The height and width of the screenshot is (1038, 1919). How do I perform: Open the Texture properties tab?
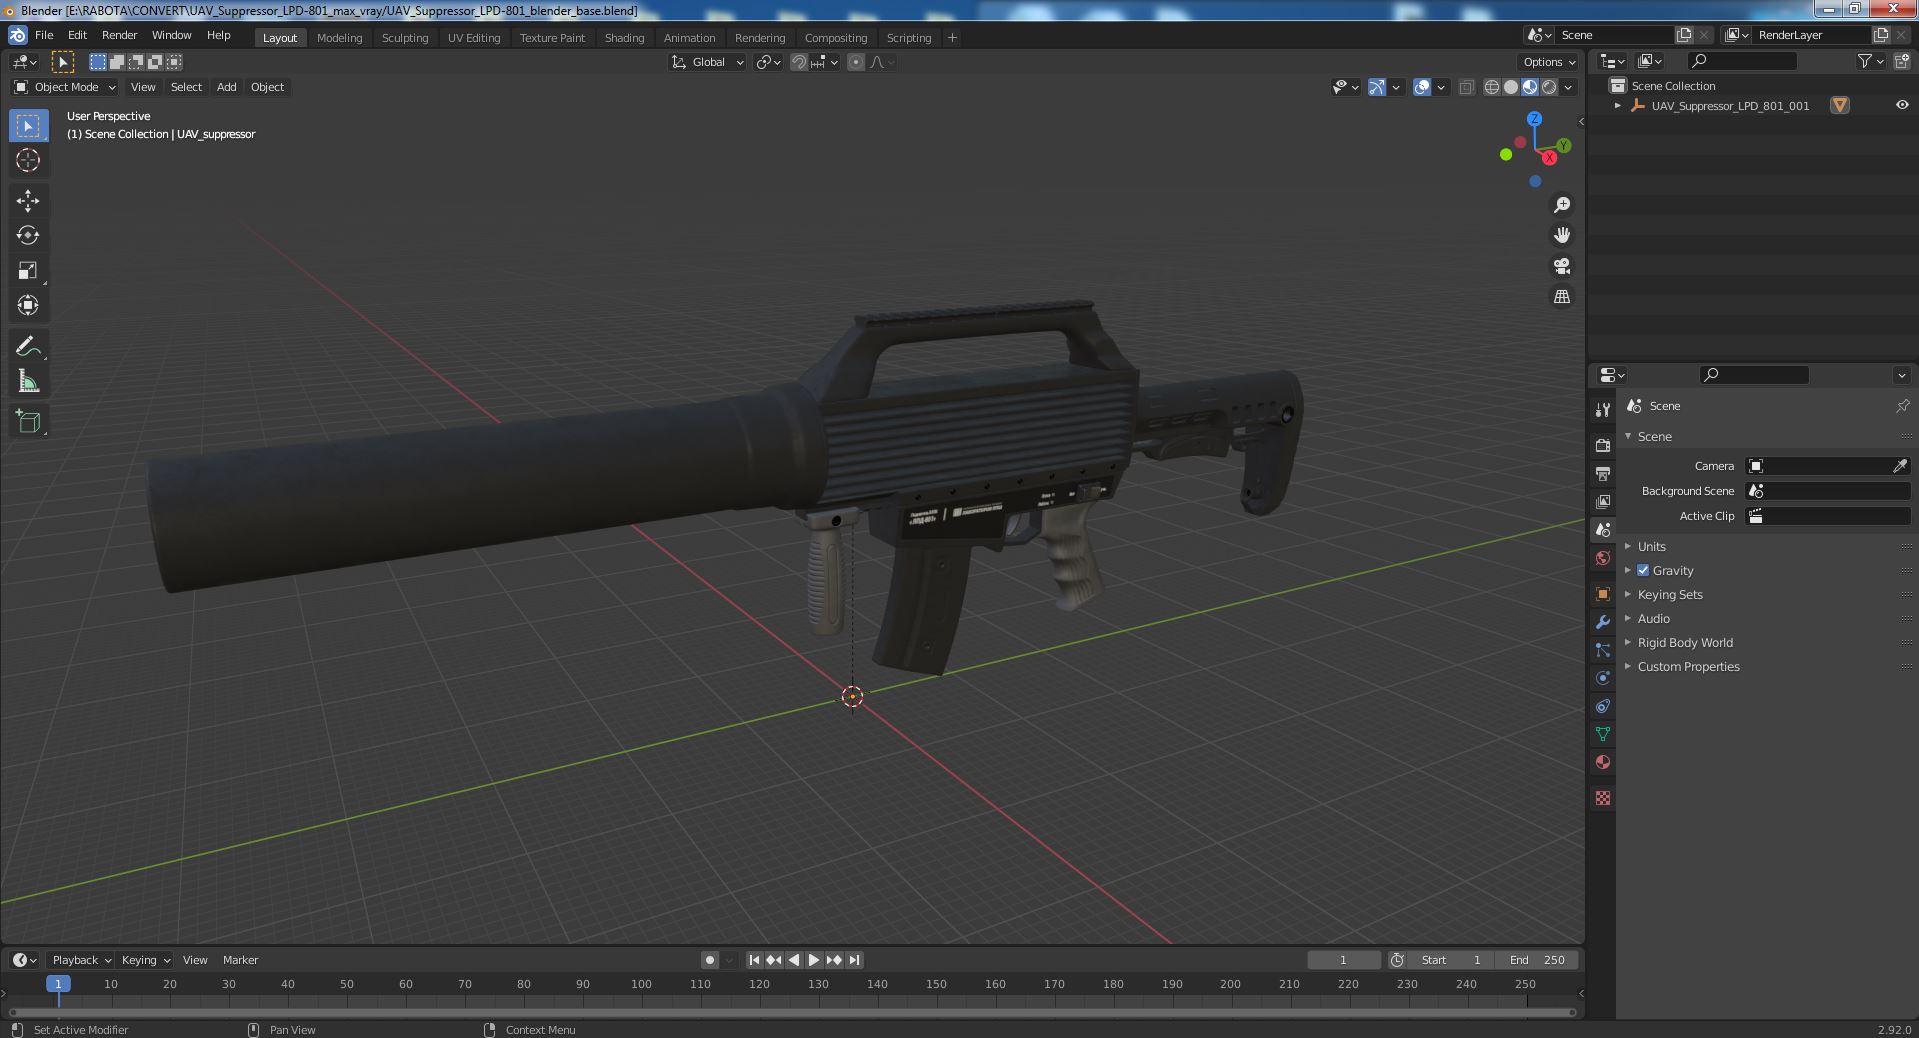1603,798
